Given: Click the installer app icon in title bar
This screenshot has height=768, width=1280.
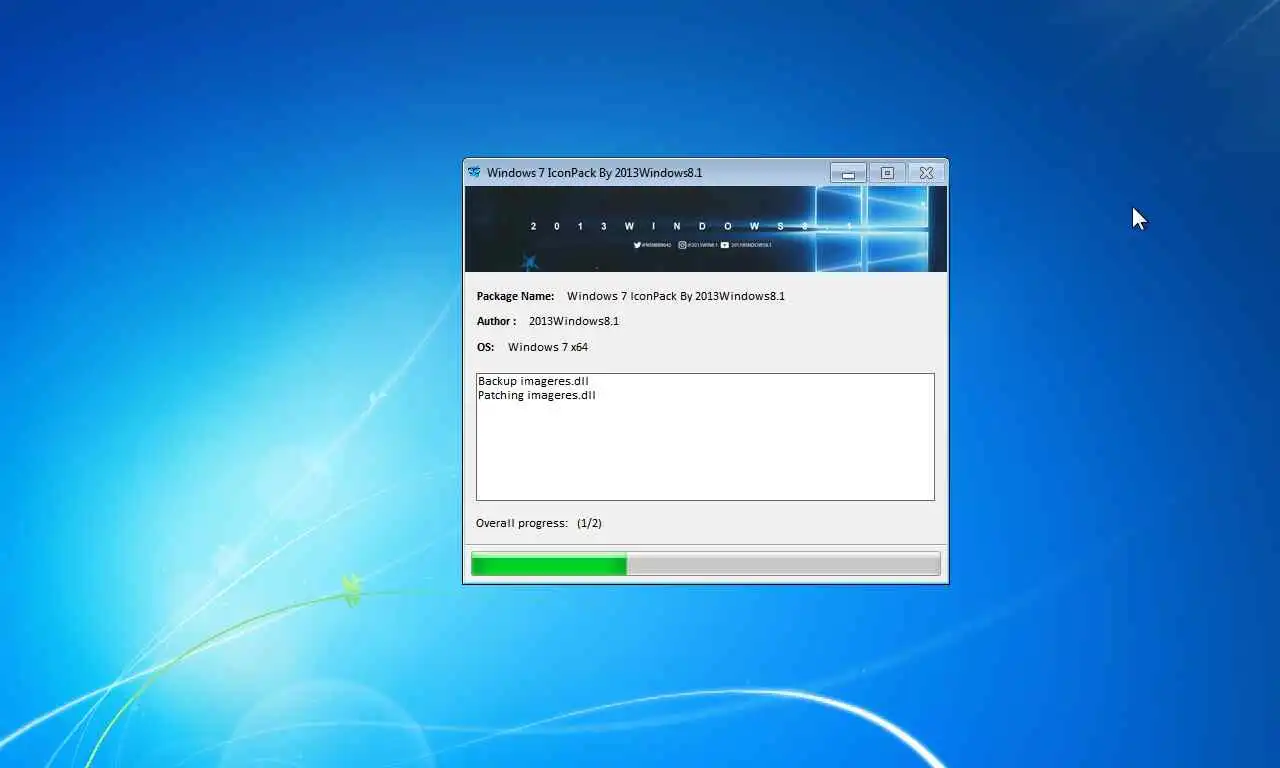Looking at the screenshot, I should (x=474, y=172).
